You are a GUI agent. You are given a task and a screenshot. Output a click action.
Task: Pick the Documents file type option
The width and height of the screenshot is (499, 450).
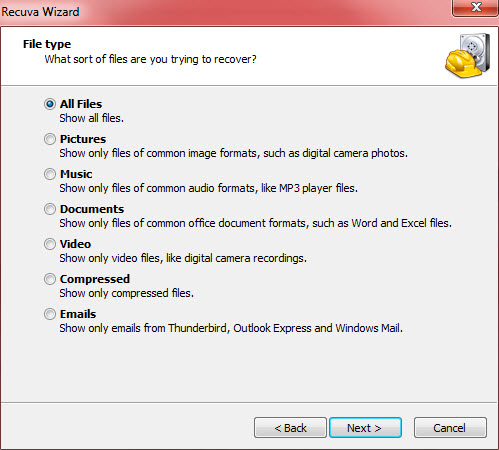50,209
